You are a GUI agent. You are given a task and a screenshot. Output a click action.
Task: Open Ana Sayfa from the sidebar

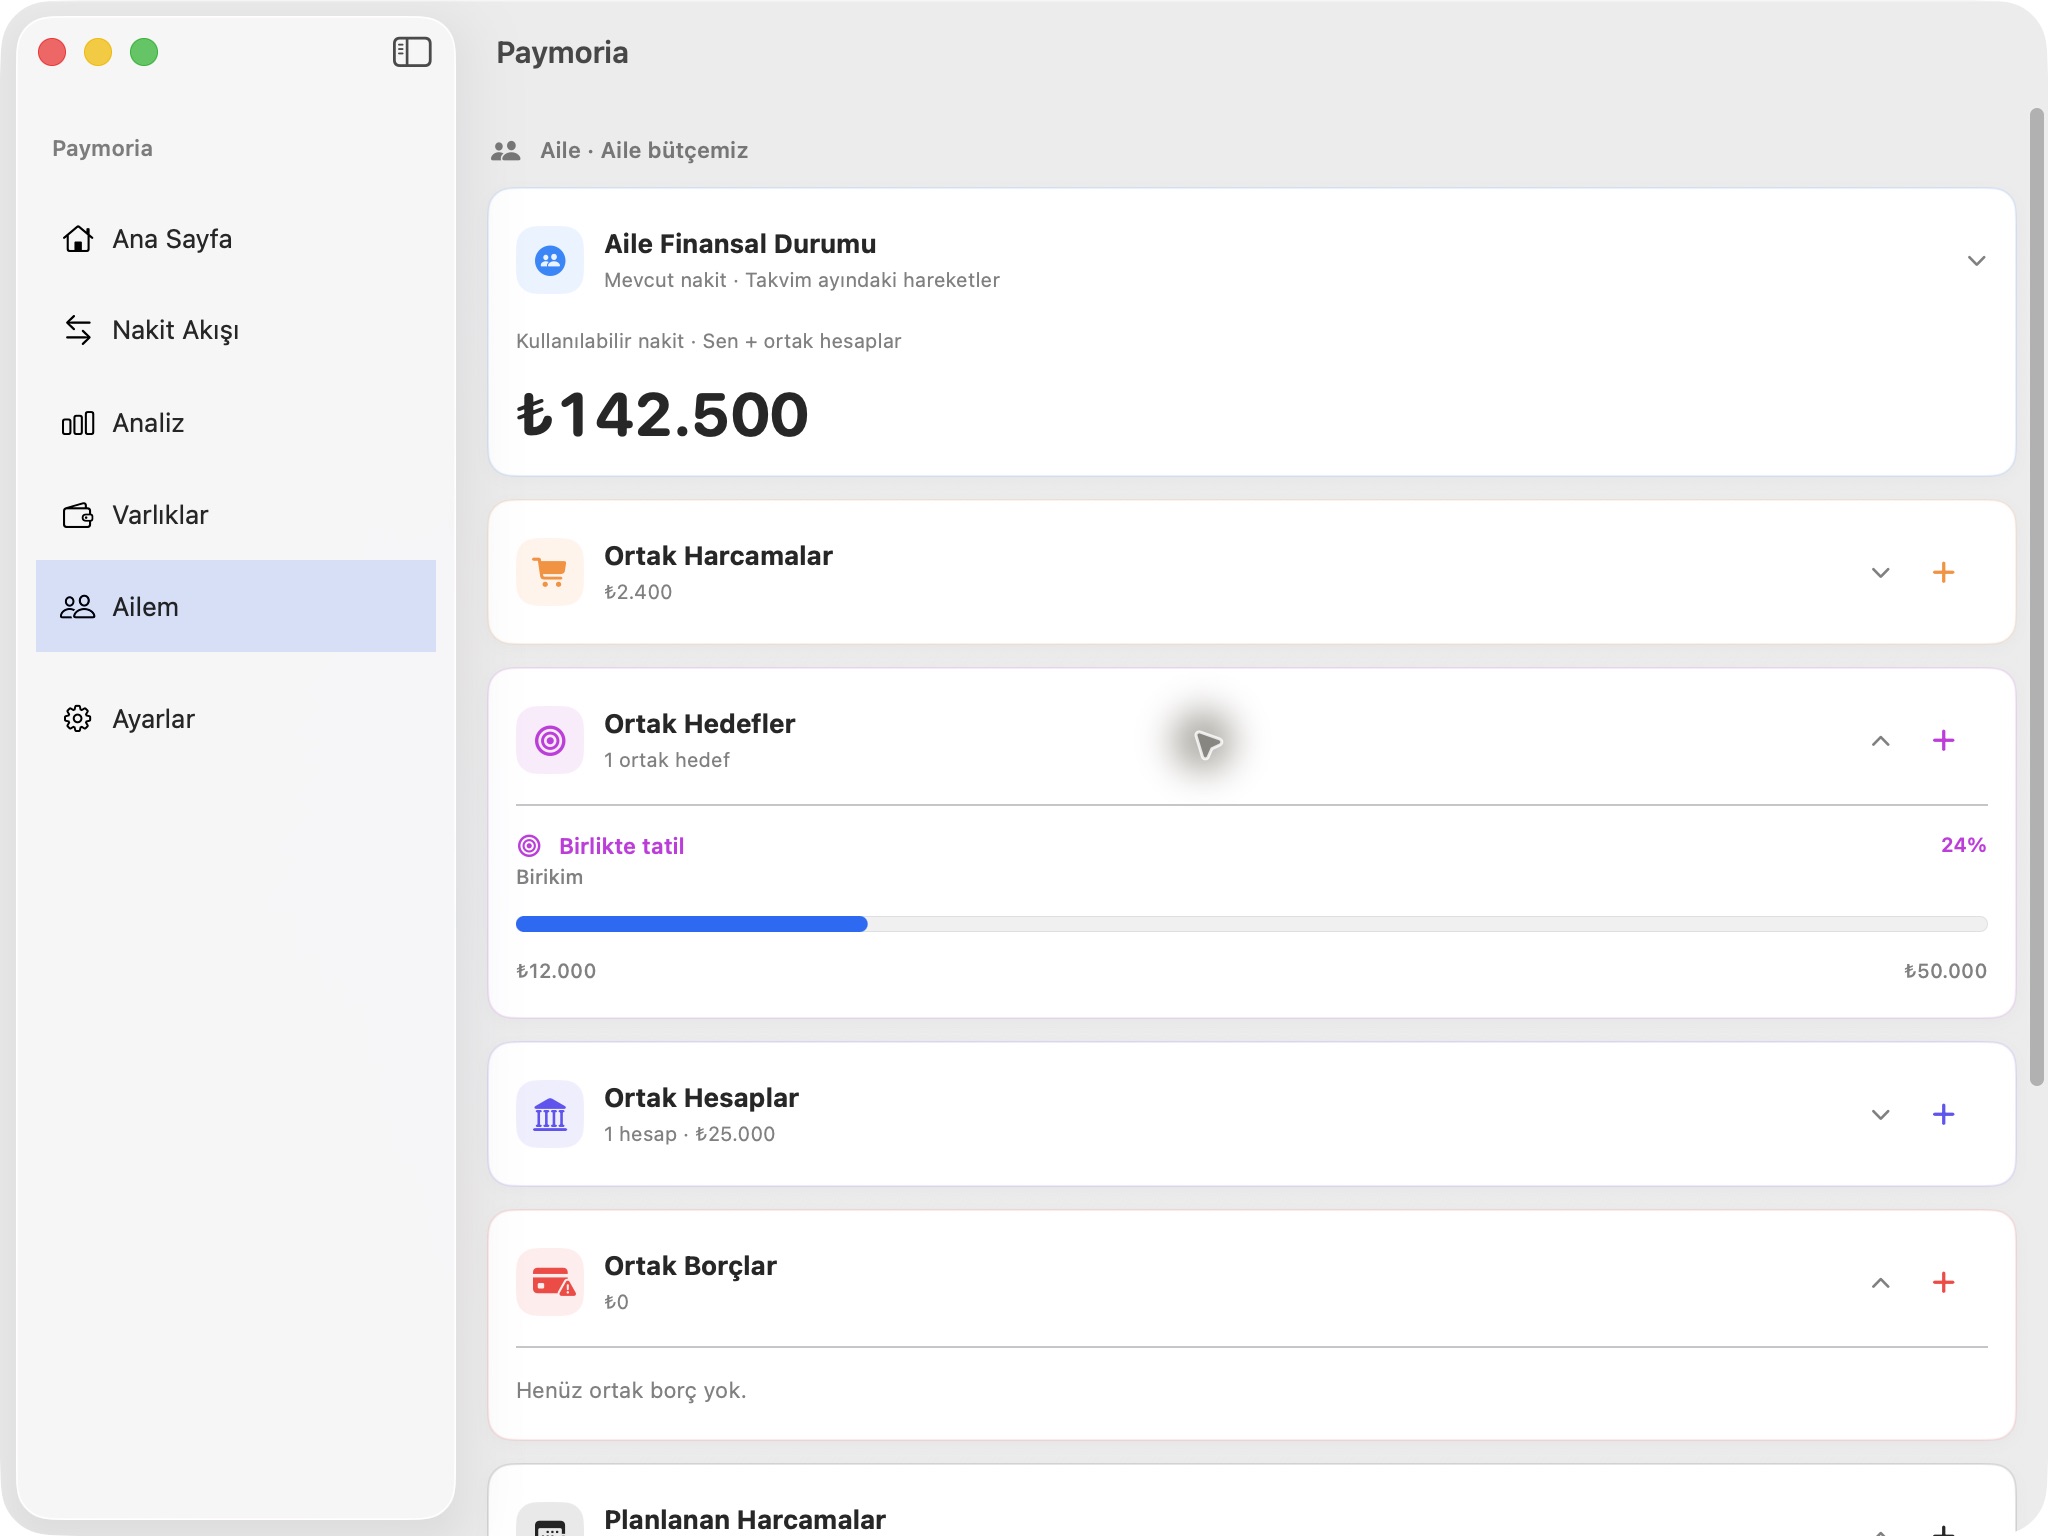pyautogui.click(x=236, y=239)
